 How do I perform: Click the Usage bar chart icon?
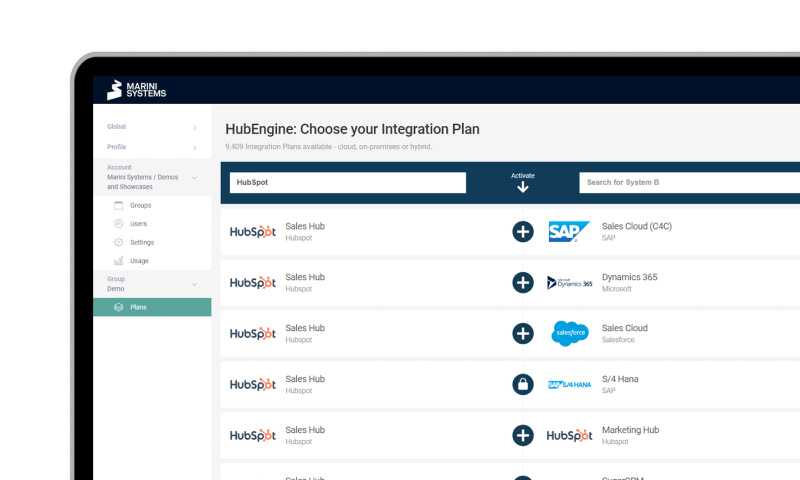118,261
